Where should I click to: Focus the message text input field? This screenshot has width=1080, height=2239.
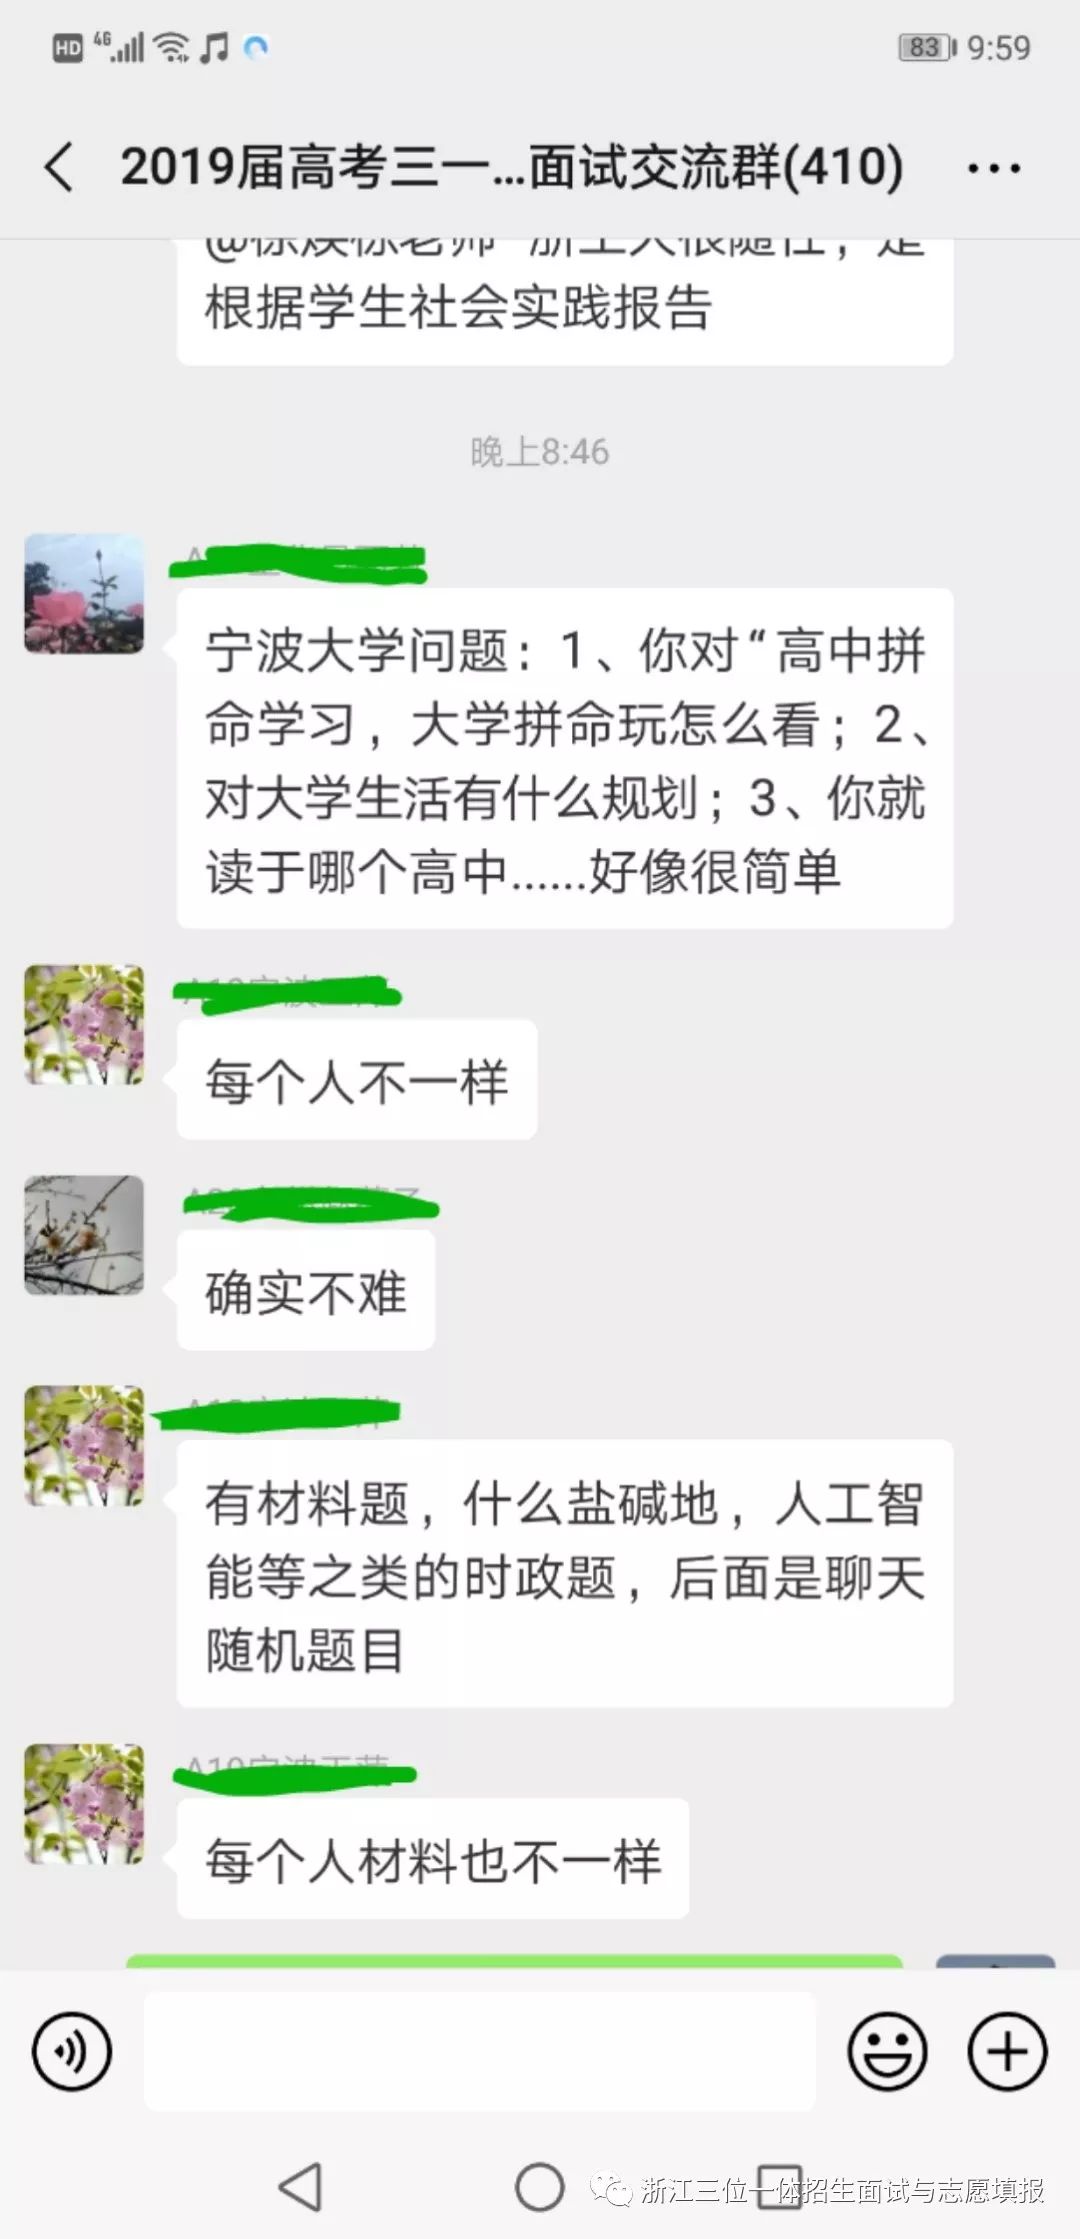pos(480,2052)
